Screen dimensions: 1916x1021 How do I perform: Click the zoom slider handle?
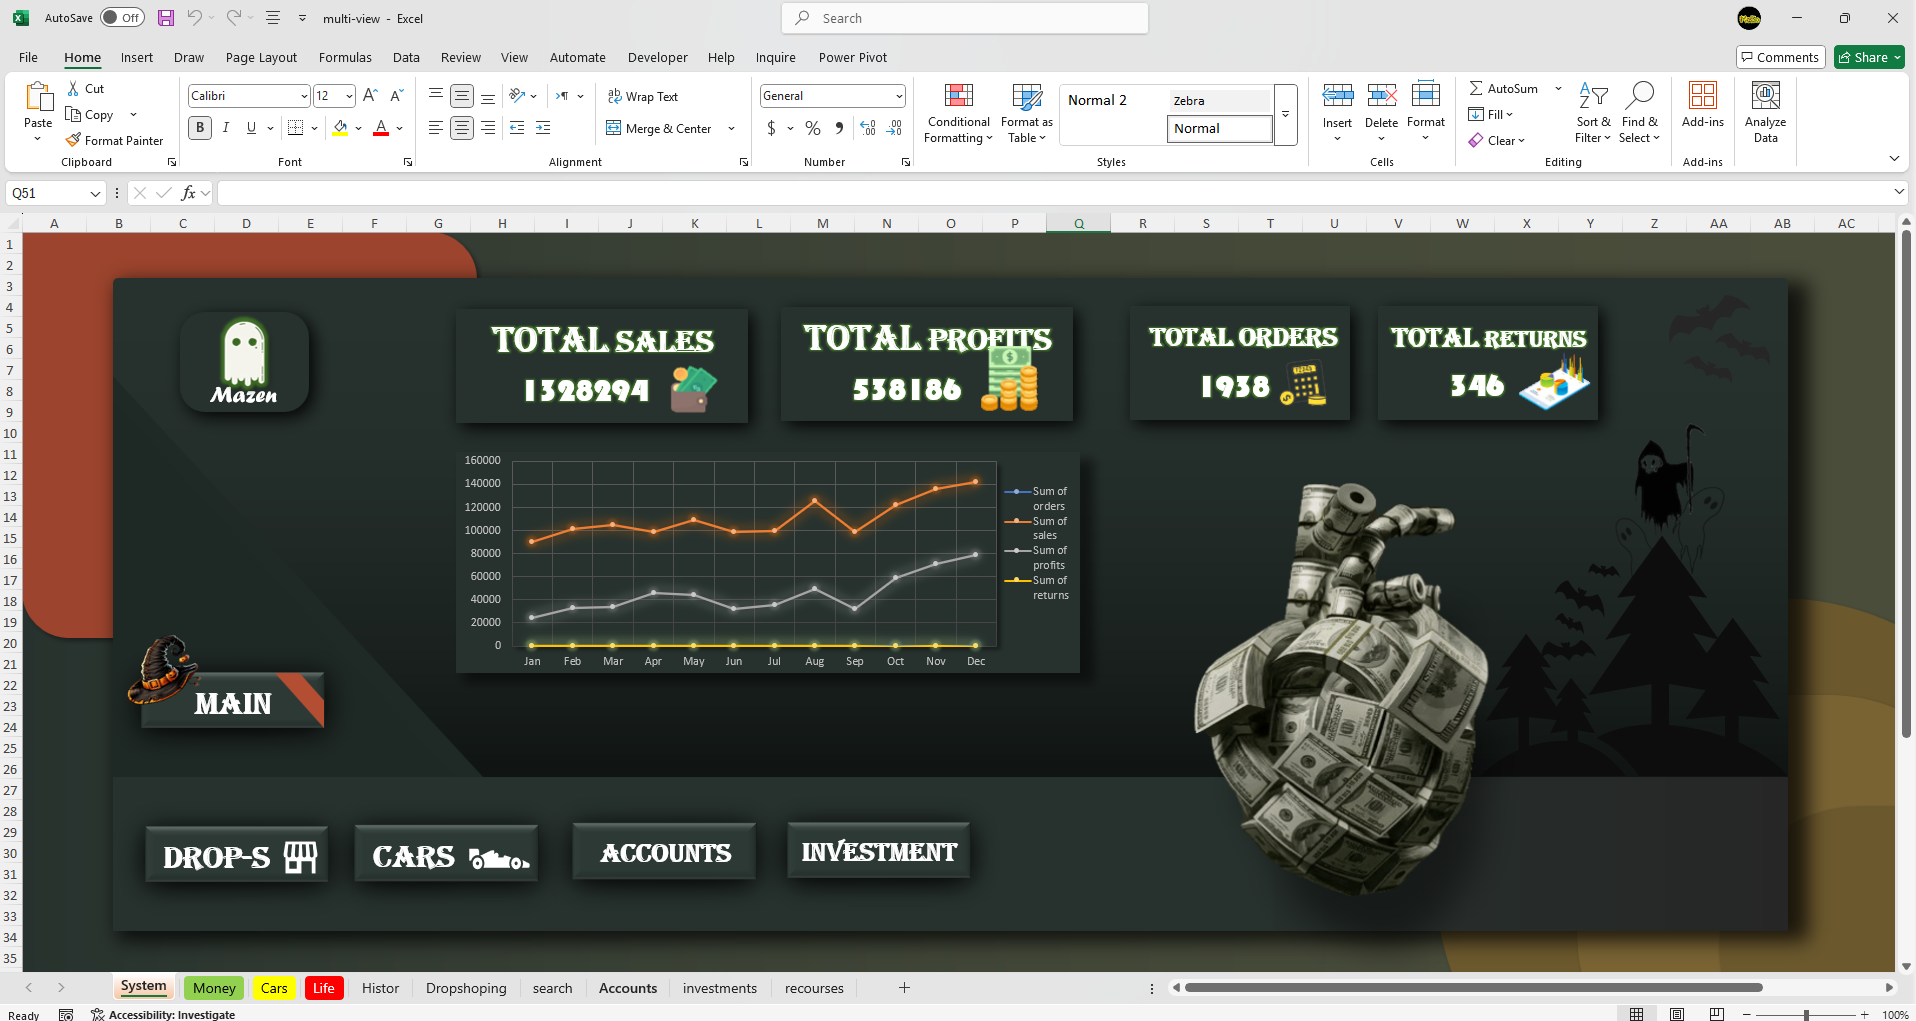(1806, 1014)
